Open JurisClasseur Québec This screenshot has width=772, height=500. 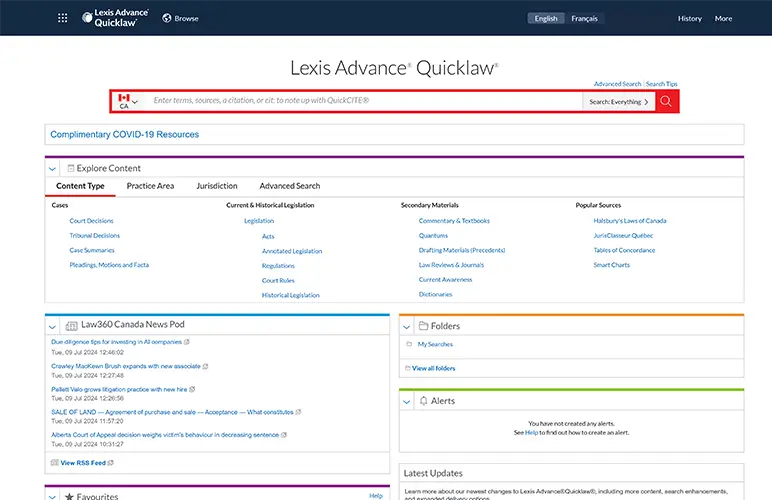tap(623, 236)
